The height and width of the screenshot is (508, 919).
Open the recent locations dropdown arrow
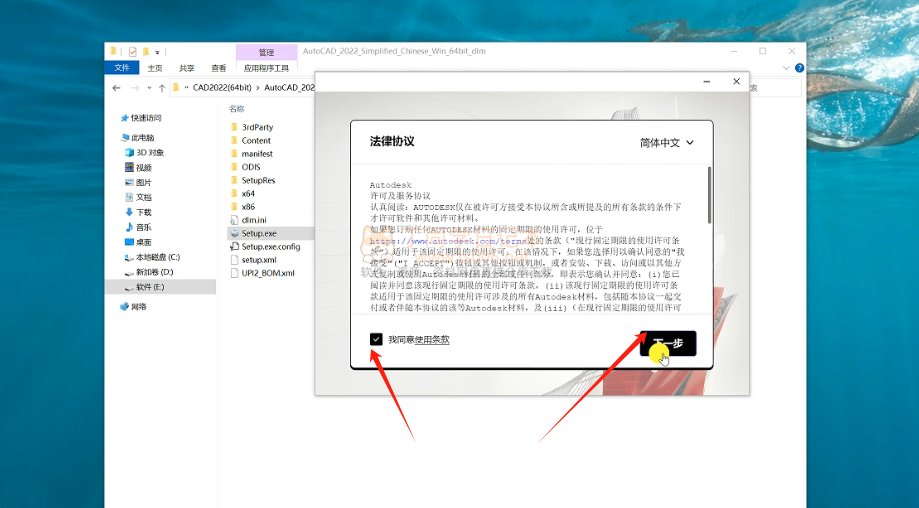[x=149, y=88]
